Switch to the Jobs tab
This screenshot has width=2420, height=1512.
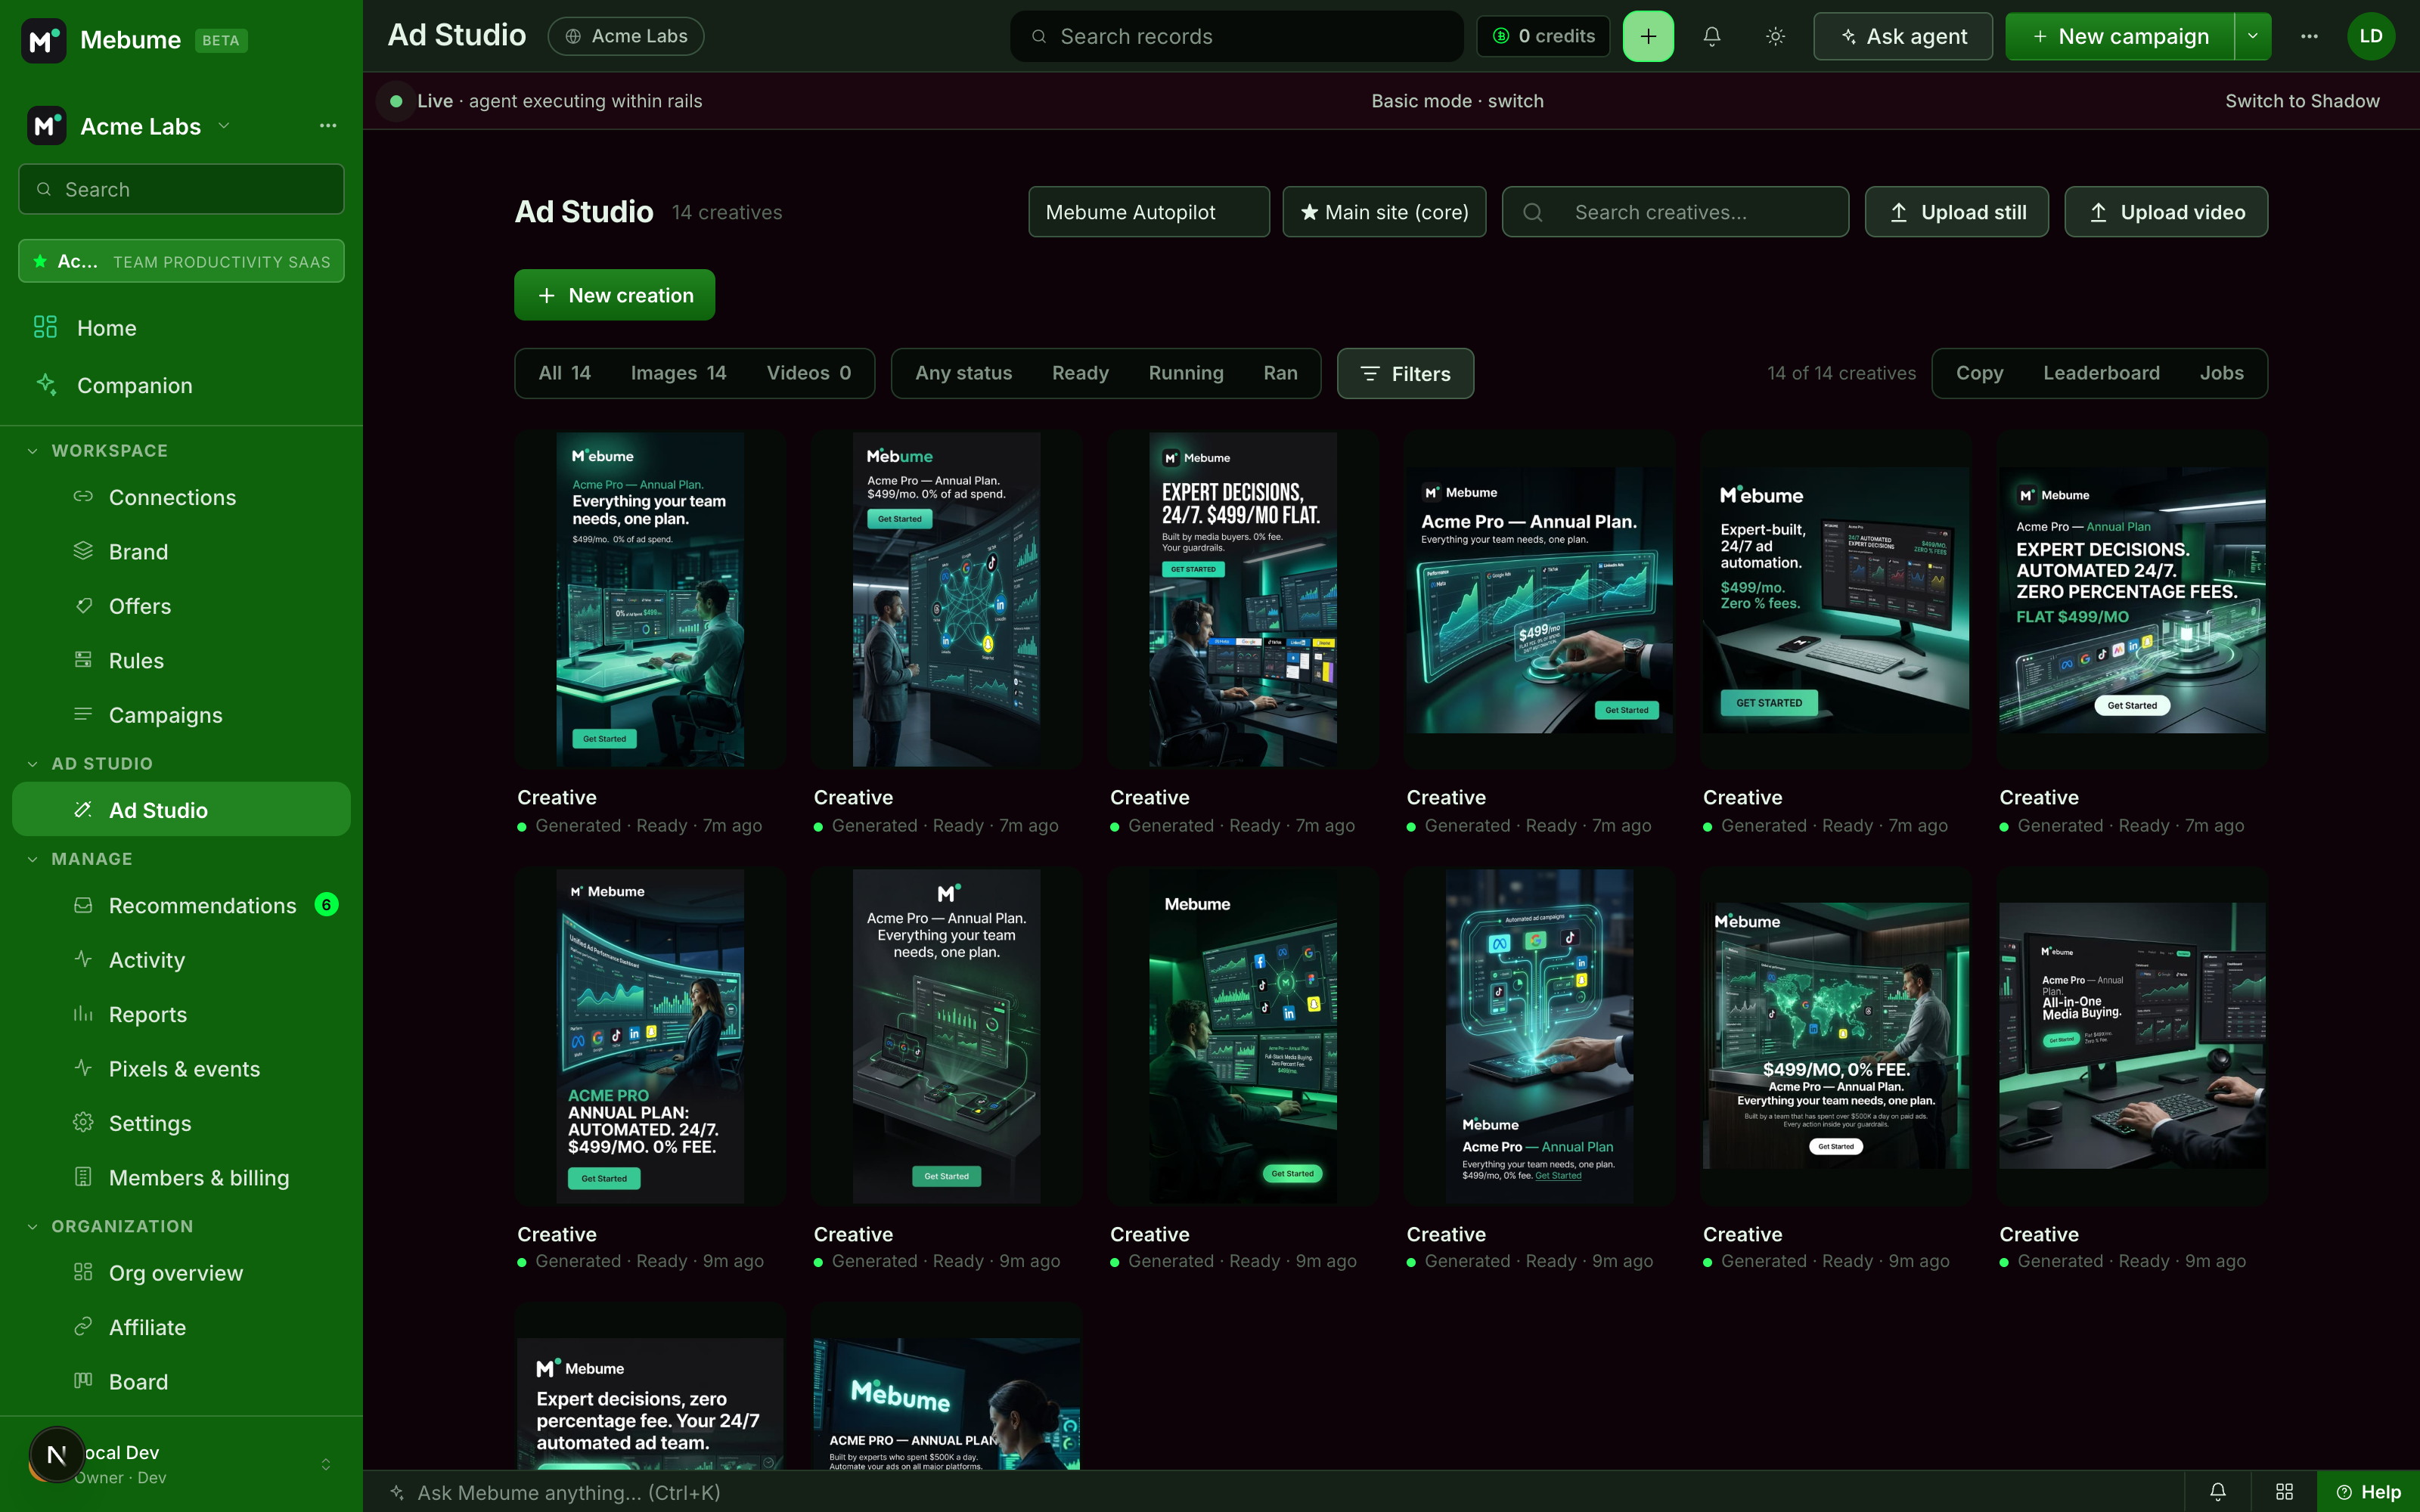[2221, 373]
